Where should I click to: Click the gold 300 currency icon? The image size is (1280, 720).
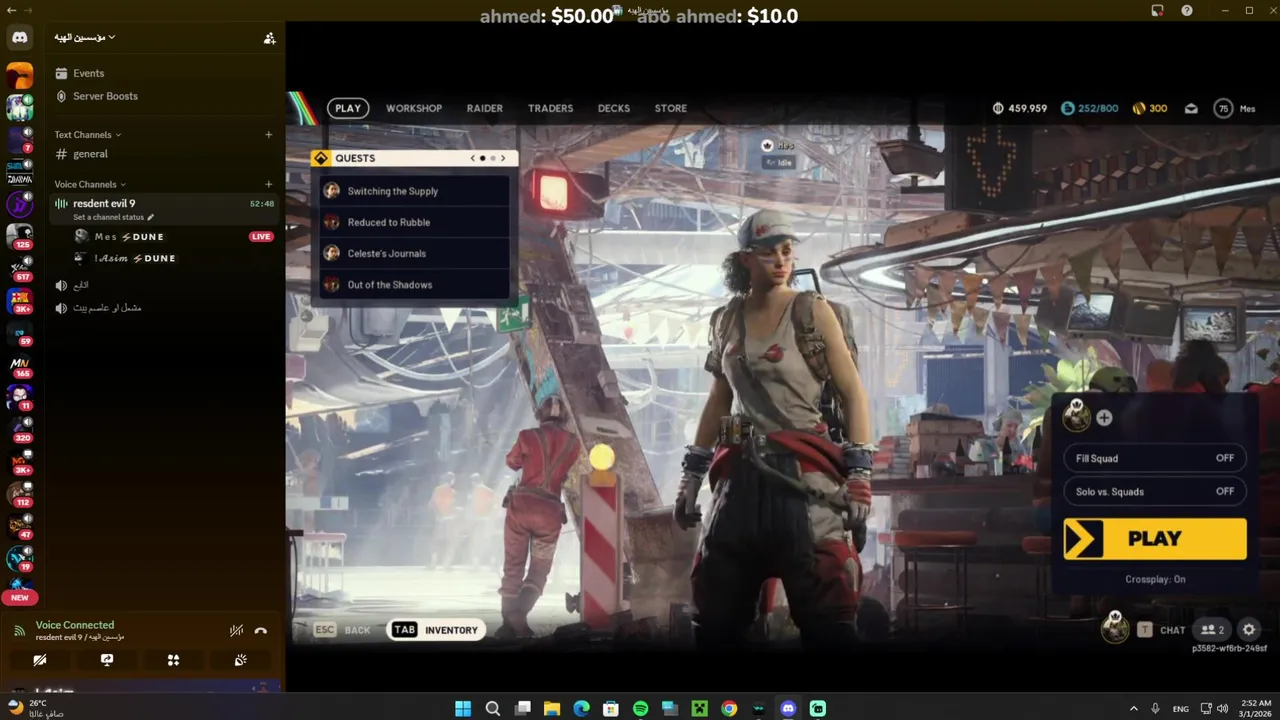[x=1138, y=108]
